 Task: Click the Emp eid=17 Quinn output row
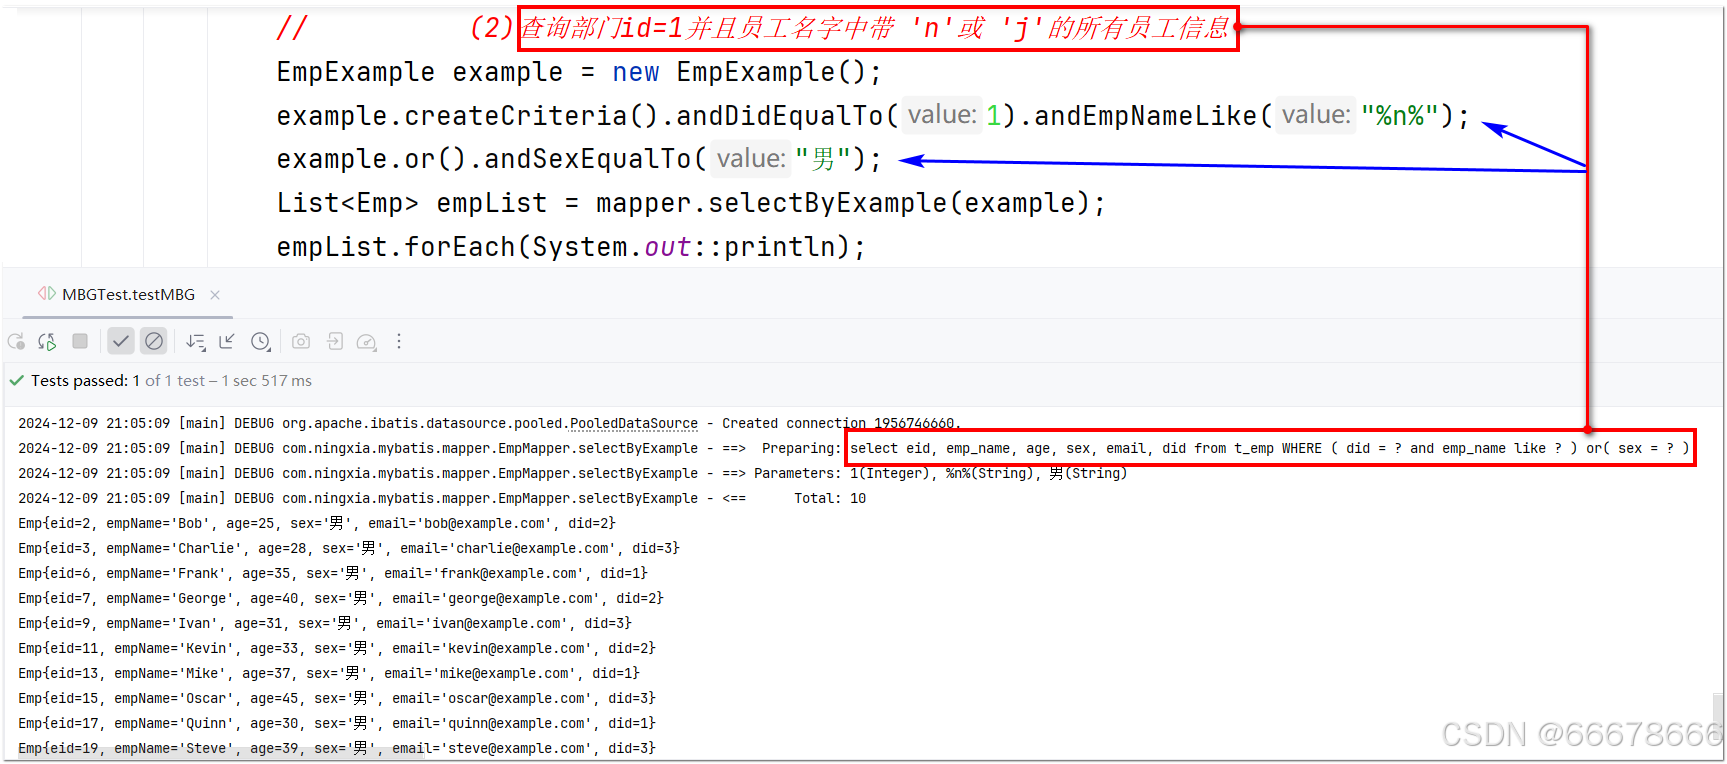pyautogui.click(x=337, y=724)
